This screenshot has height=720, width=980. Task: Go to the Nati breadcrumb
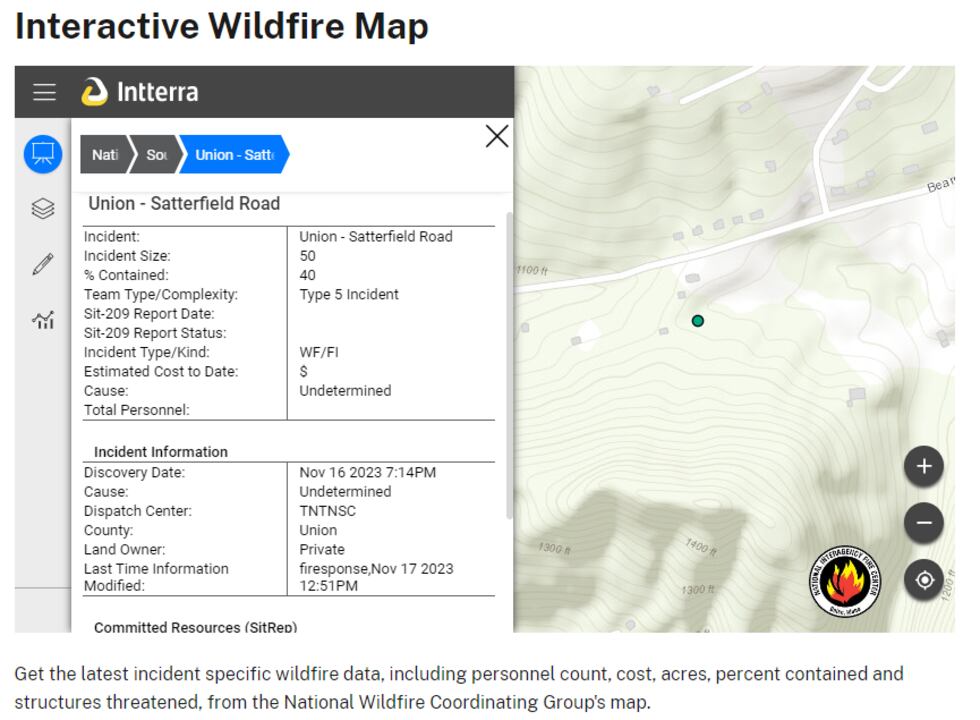coord(105,154)
